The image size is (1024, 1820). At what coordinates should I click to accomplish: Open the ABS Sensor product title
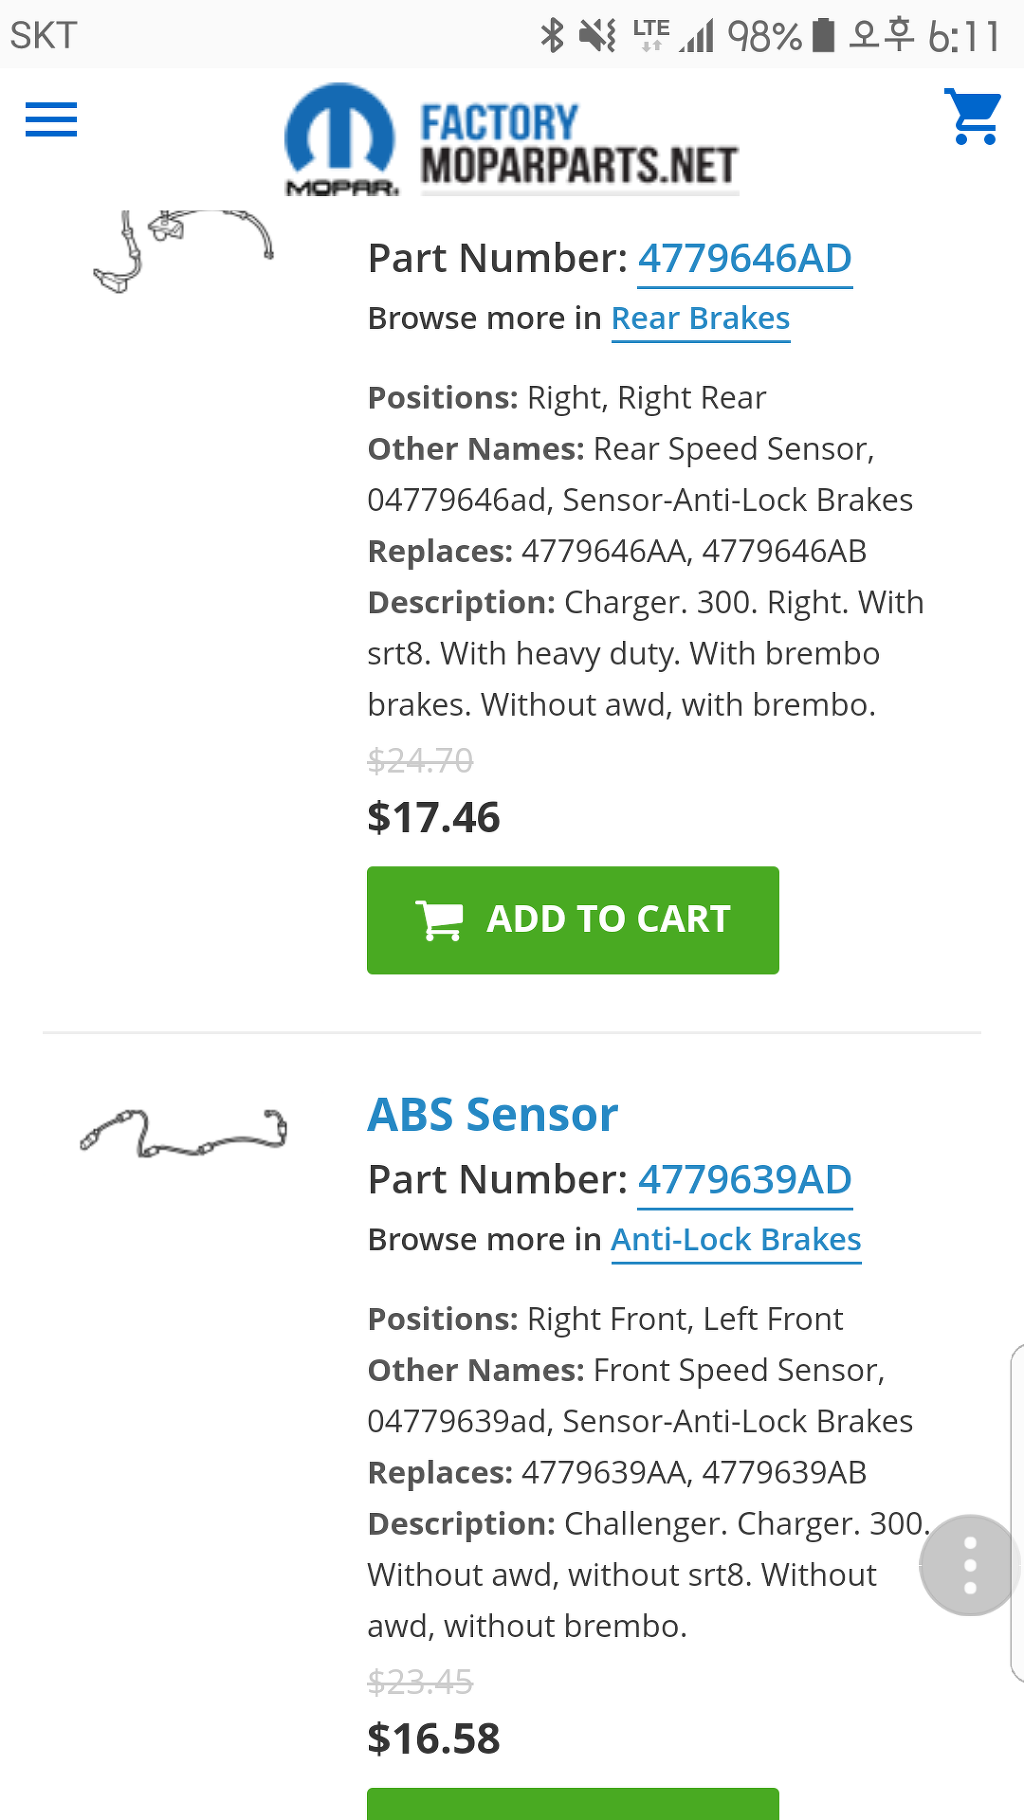493,1115
